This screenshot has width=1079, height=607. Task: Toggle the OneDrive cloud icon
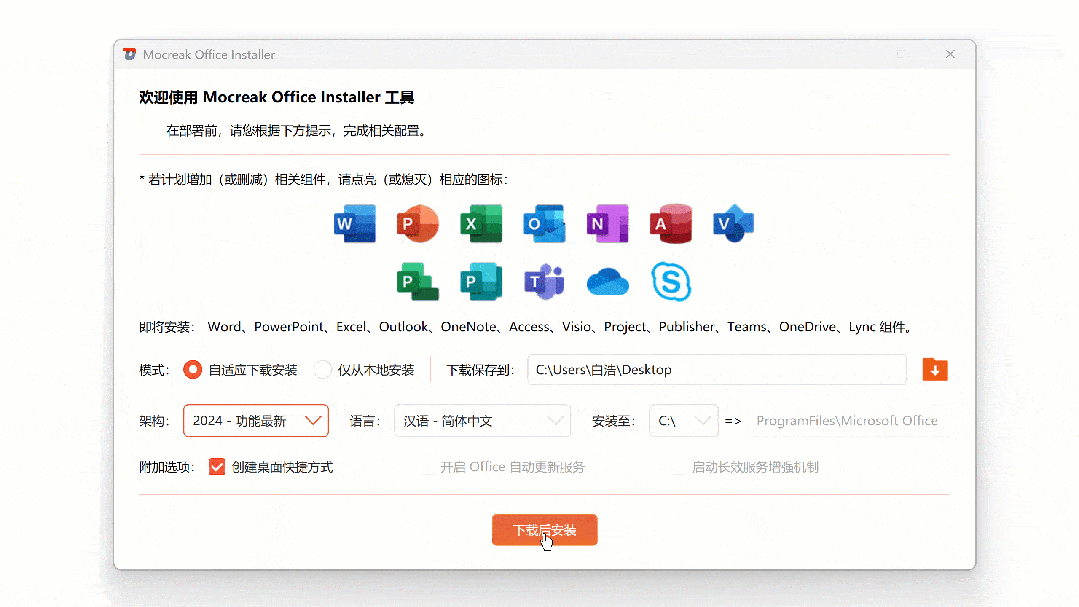(608, 282)
